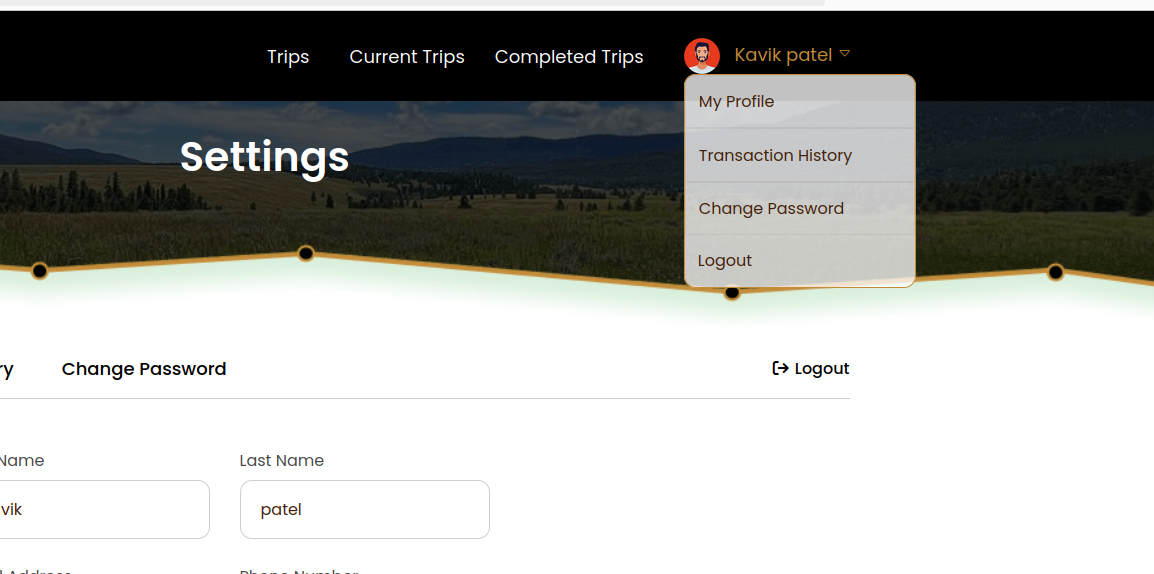Screen dimensions: 1154x574
Task: Open Completed Trips in the navbar
Action: (569, 57)
